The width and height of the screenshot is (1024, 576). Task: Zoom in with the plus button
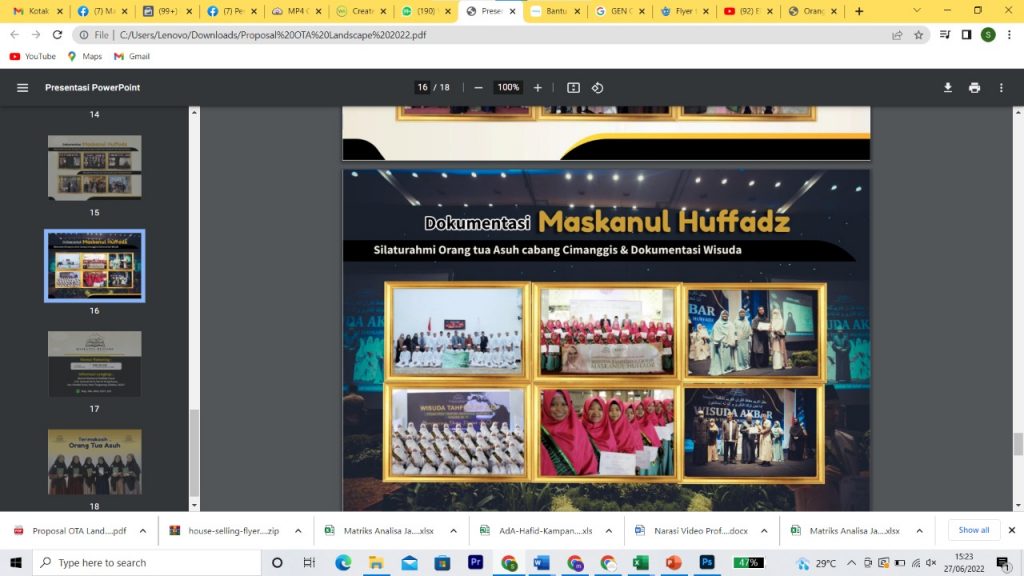[x=537, y=88]
